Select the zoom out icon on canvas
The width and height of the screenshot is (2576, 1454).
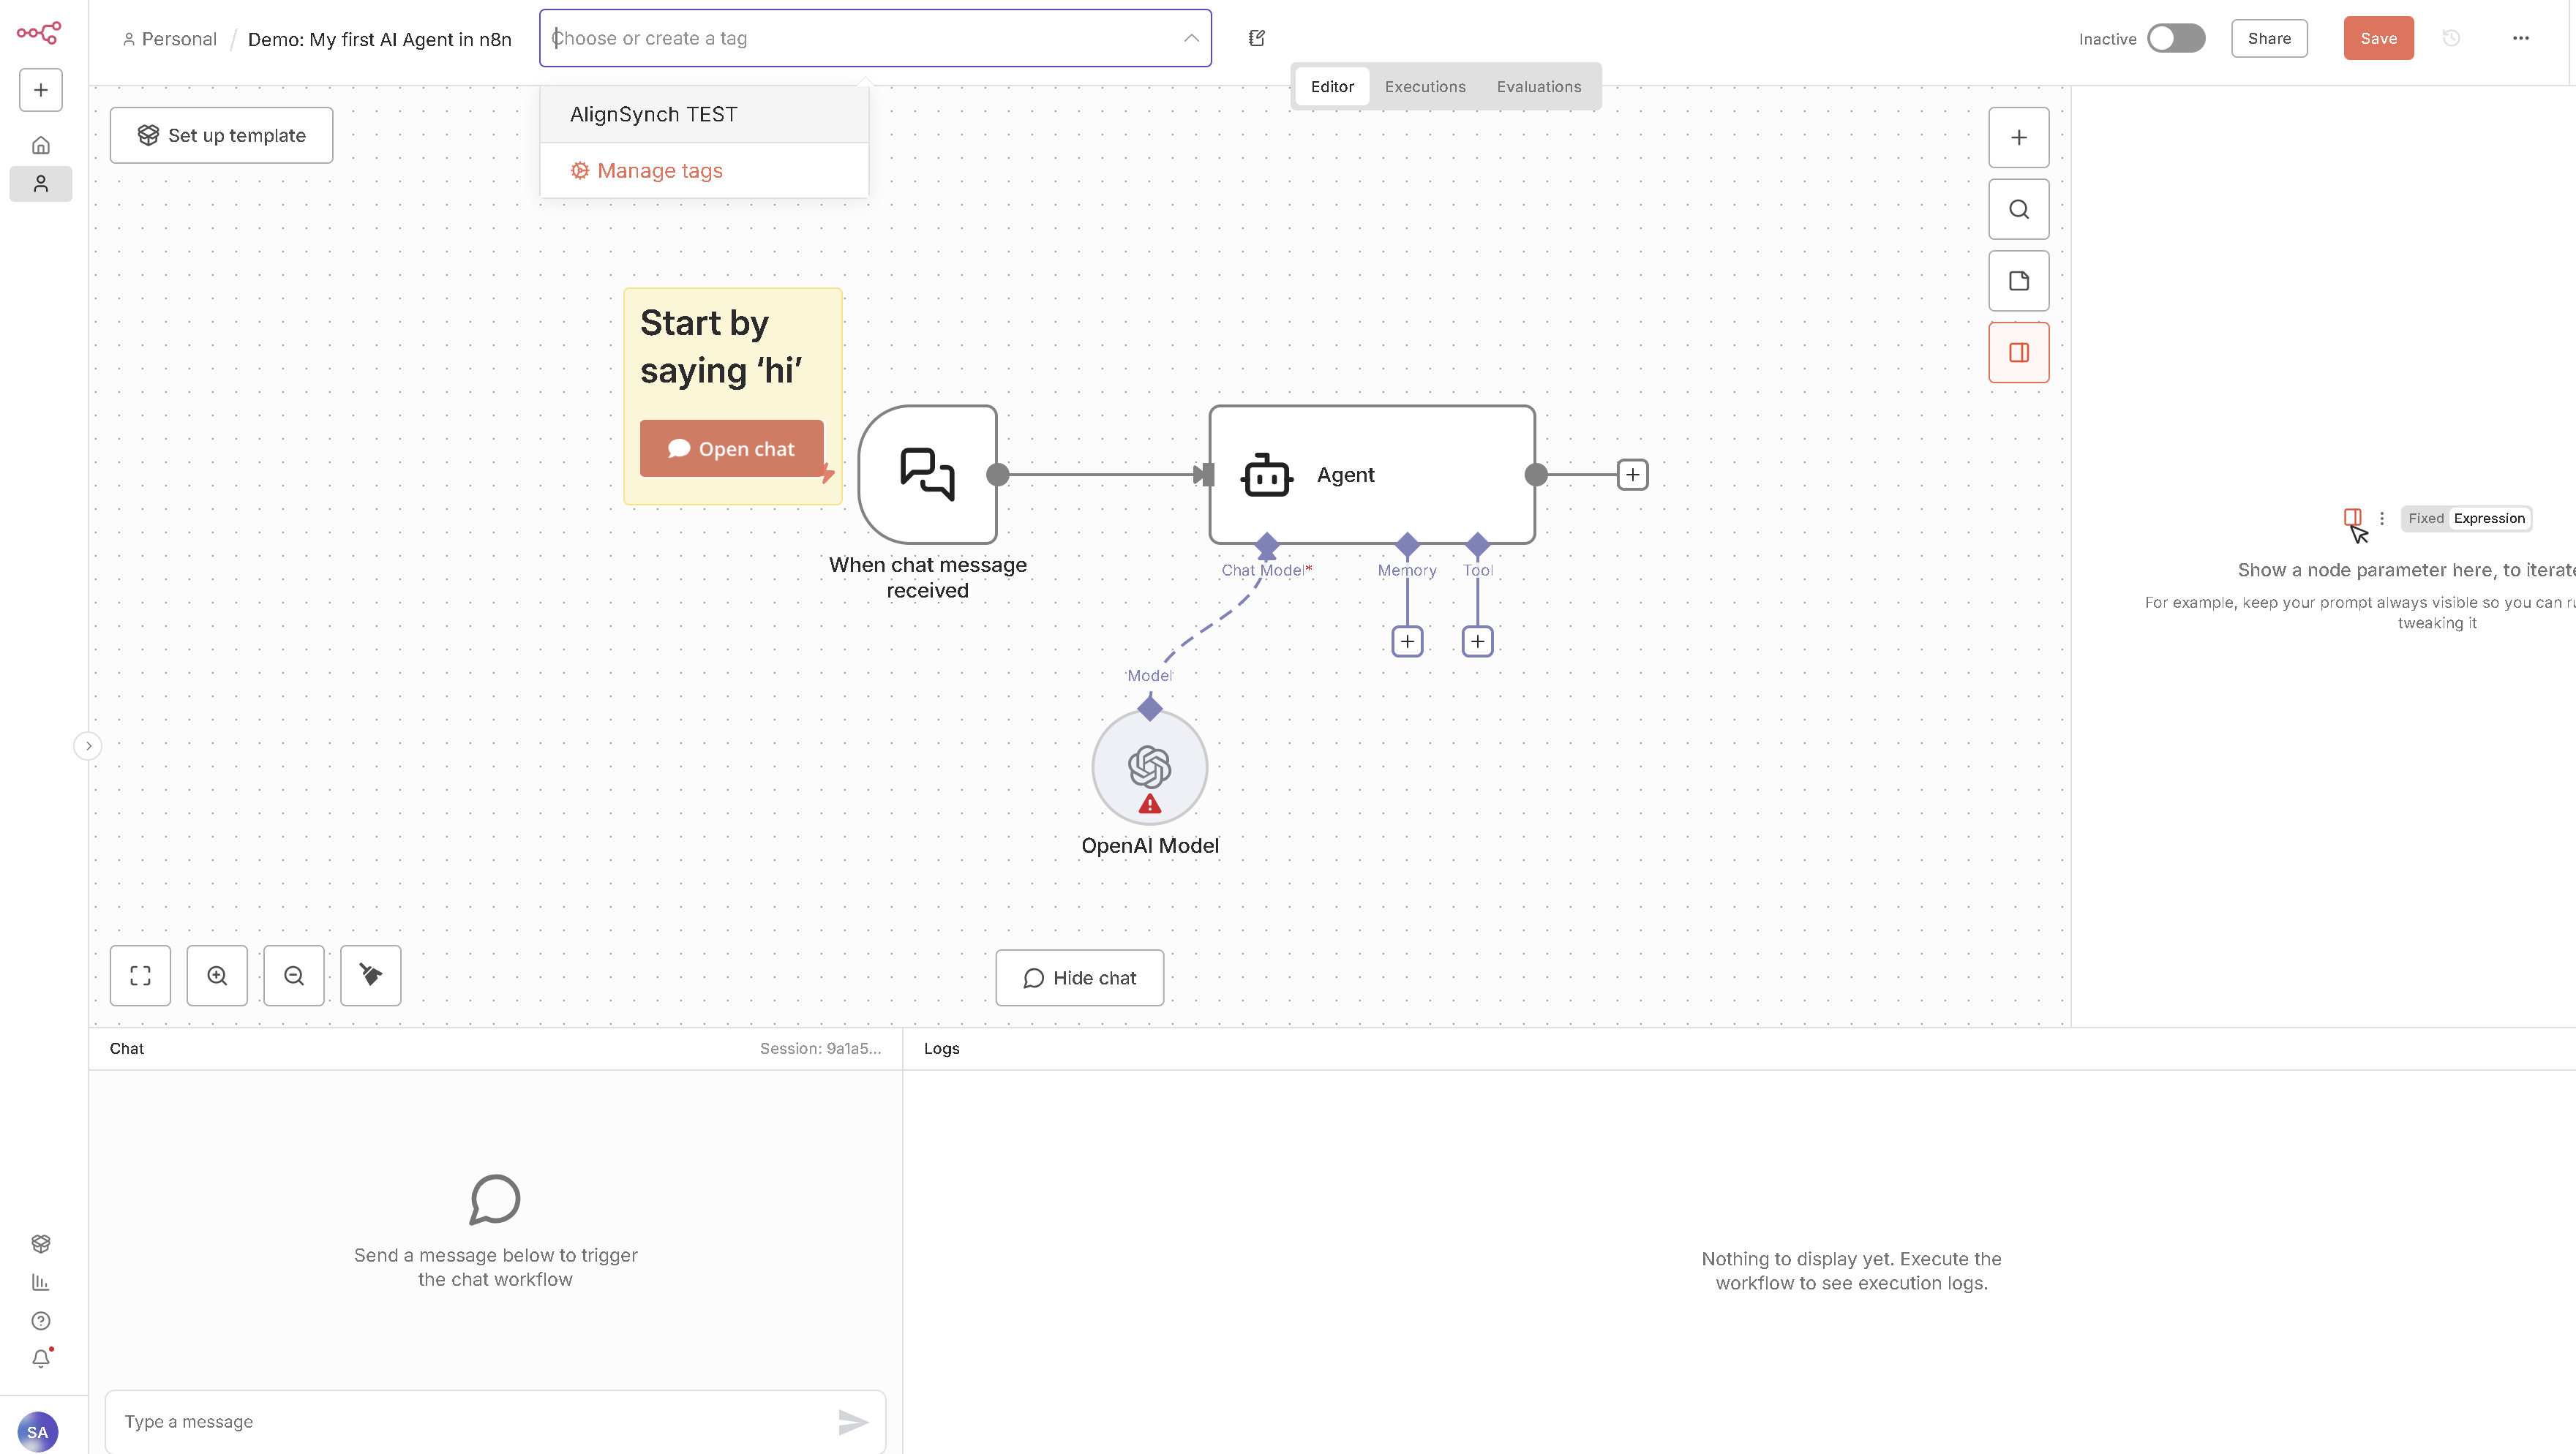point(294,975)
